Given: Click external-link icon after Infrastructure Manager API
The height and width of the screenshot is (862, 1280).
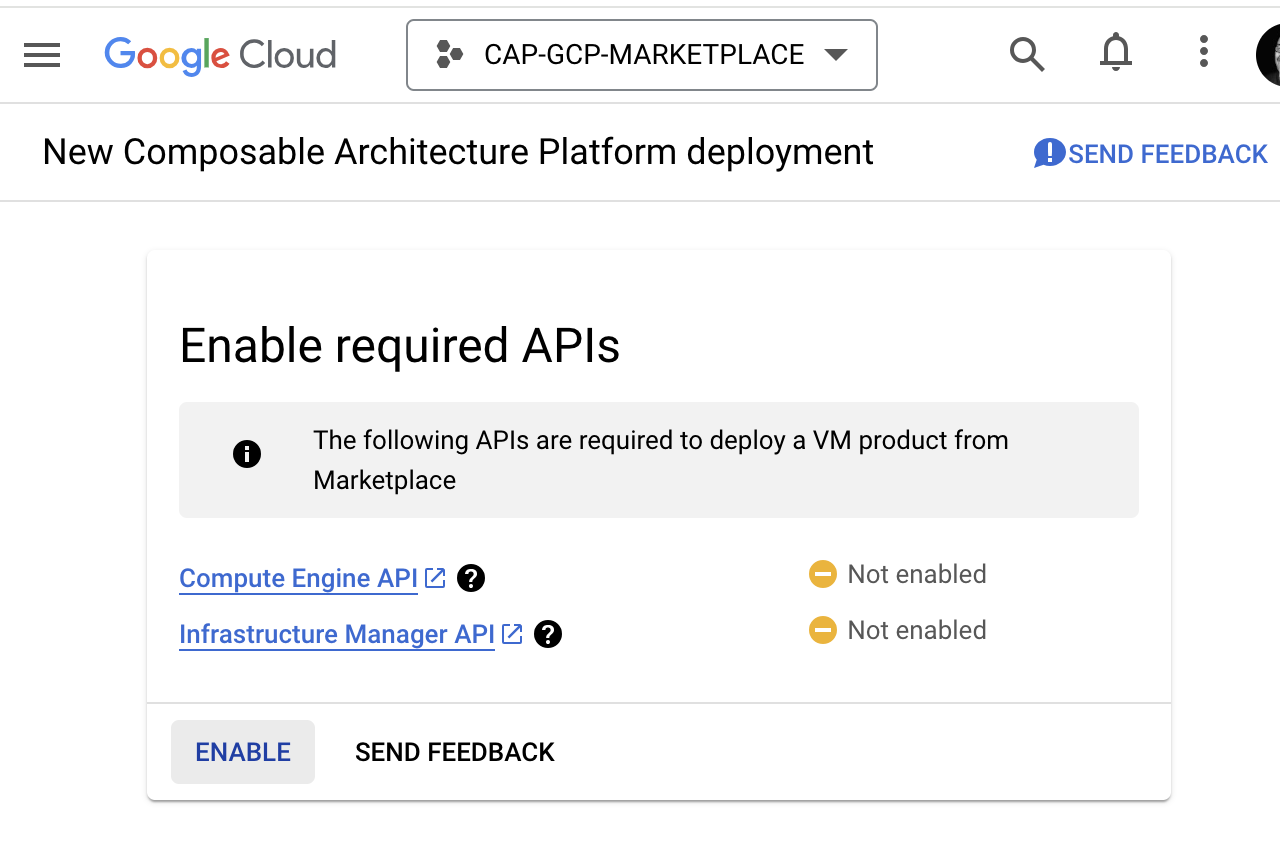Looking at the screenshot, I should click(x=512, y=634).
